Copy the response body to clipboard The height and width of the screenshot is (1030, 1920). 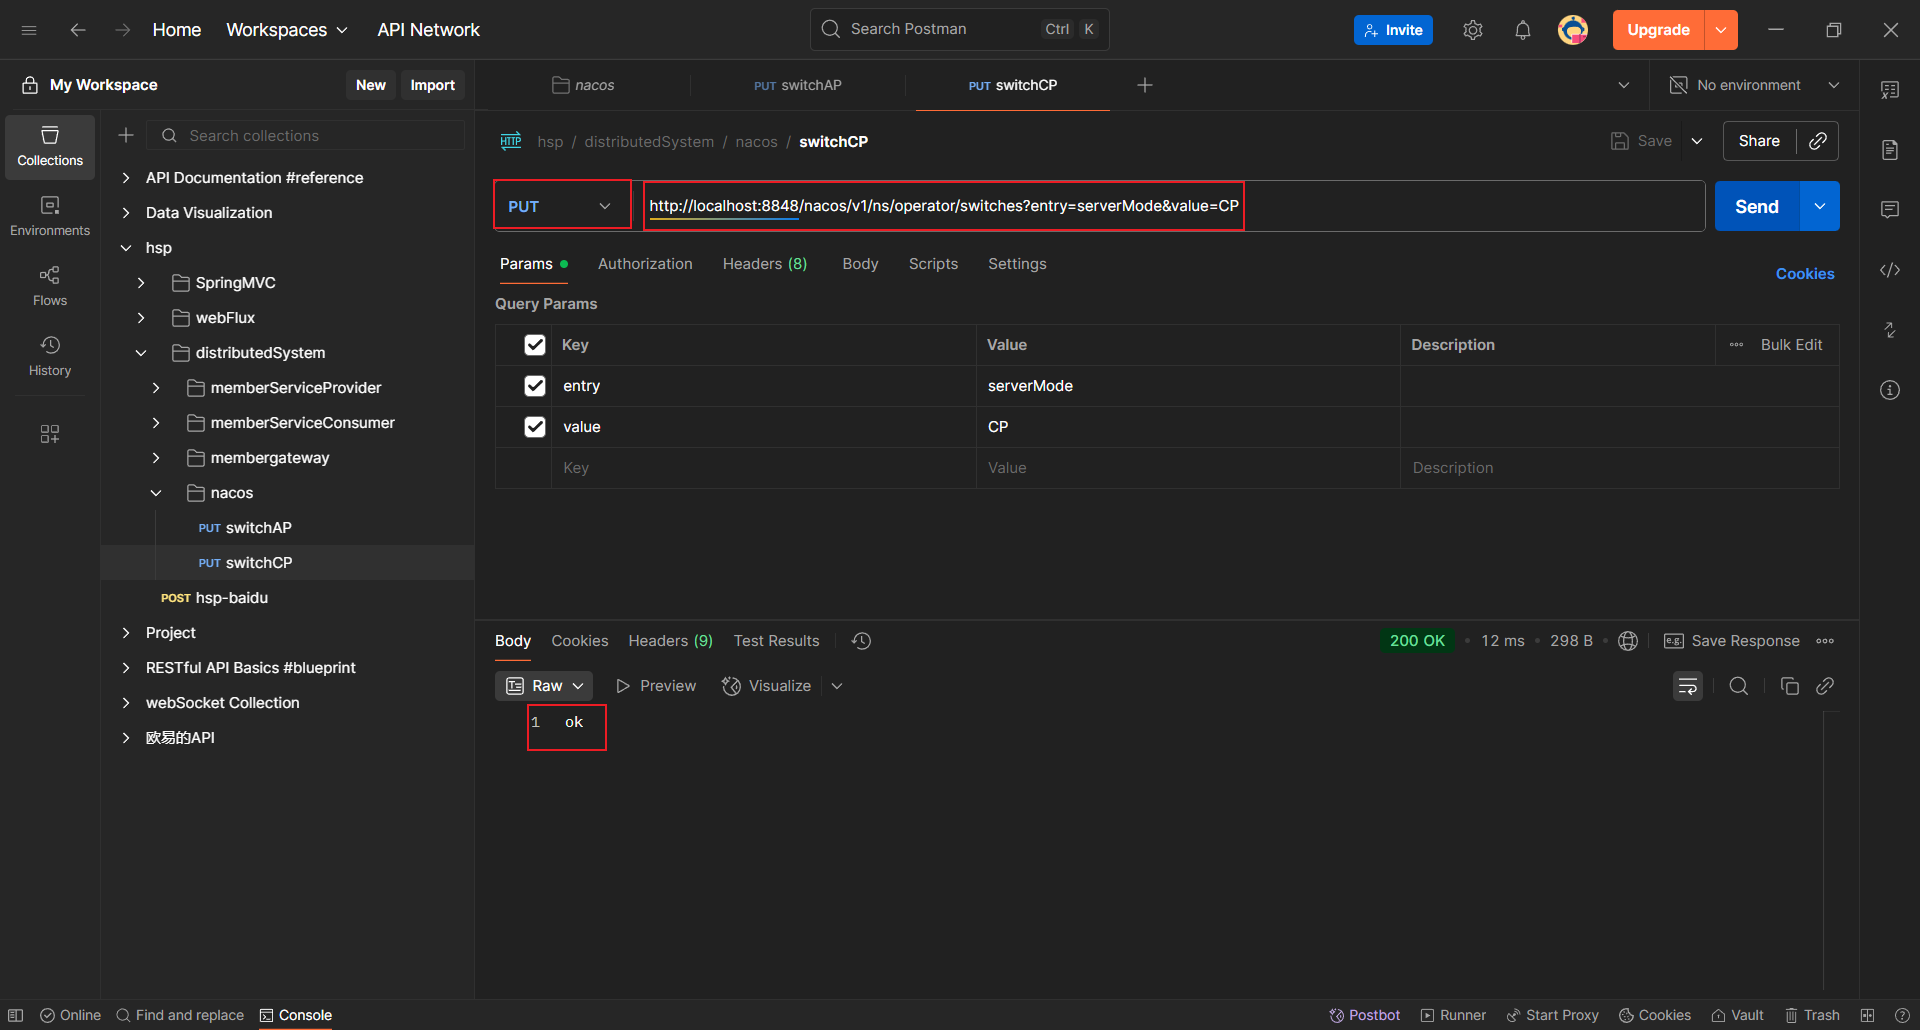(x=1789, y=686)
